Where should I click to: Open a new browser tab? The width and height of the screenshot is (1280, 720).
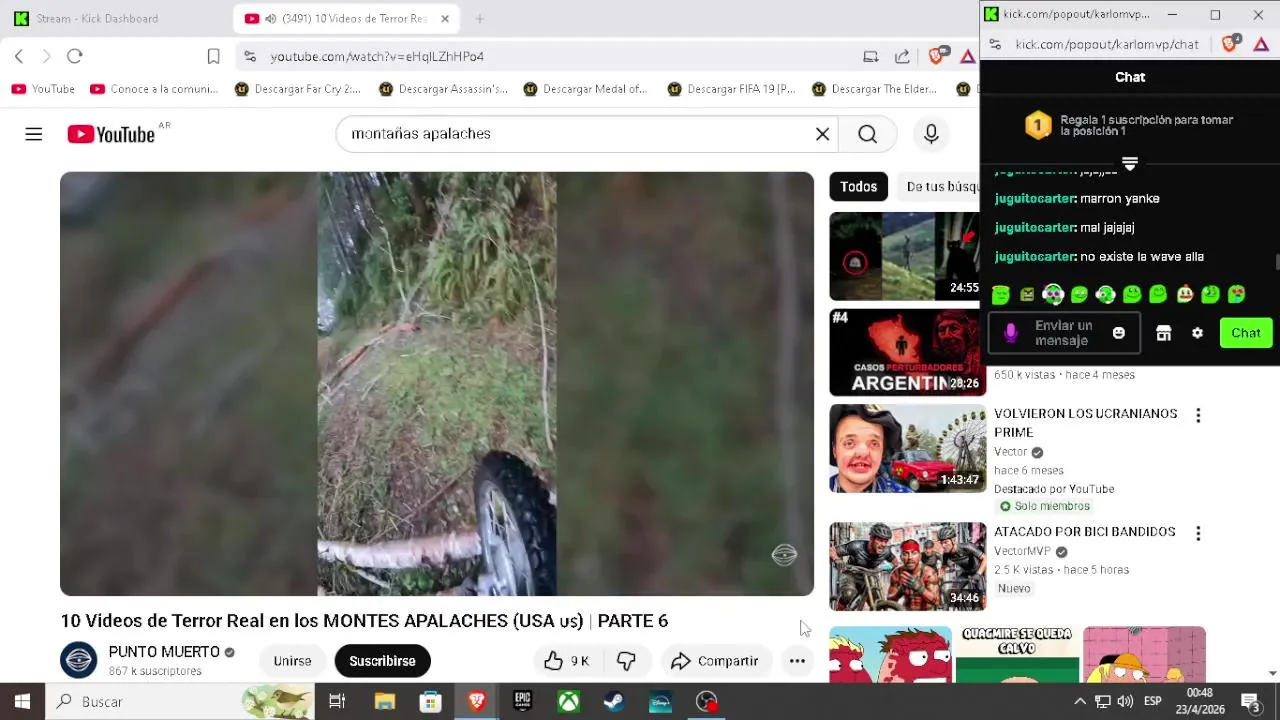click(479, 19)
